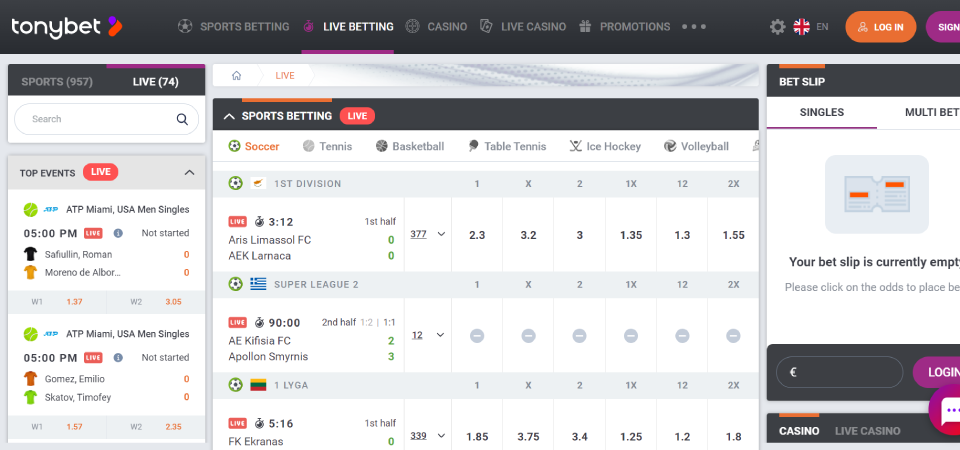Switch to LIVE (74) tab
The height and width of the screenshot is (450, 960).
pyautogui.click(x=156, y=81)
